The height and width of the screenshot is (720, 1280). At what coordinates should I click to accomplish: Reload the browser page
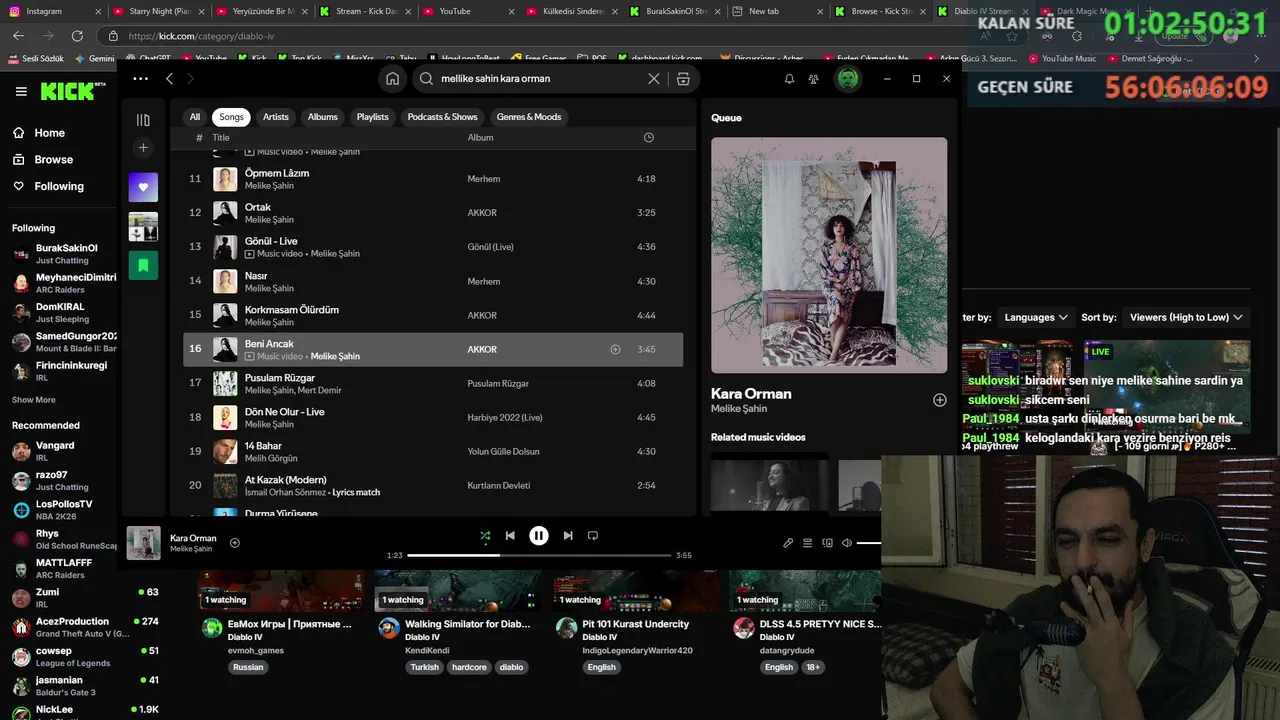(77, 36)
